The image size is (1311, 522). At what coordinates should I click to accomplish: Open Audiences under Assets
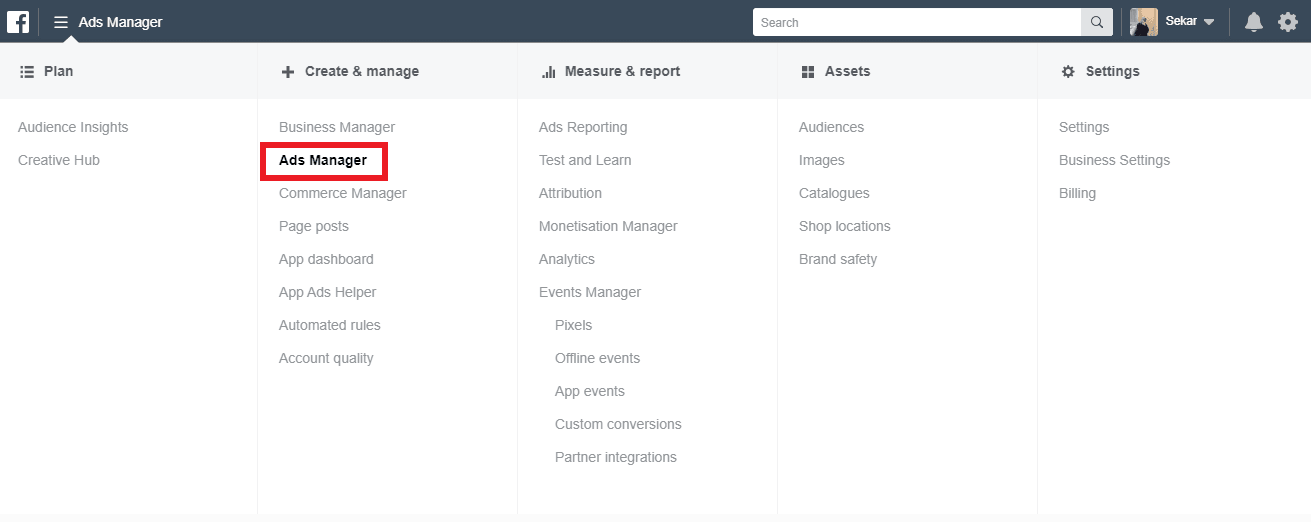click(x=831, y=127)
